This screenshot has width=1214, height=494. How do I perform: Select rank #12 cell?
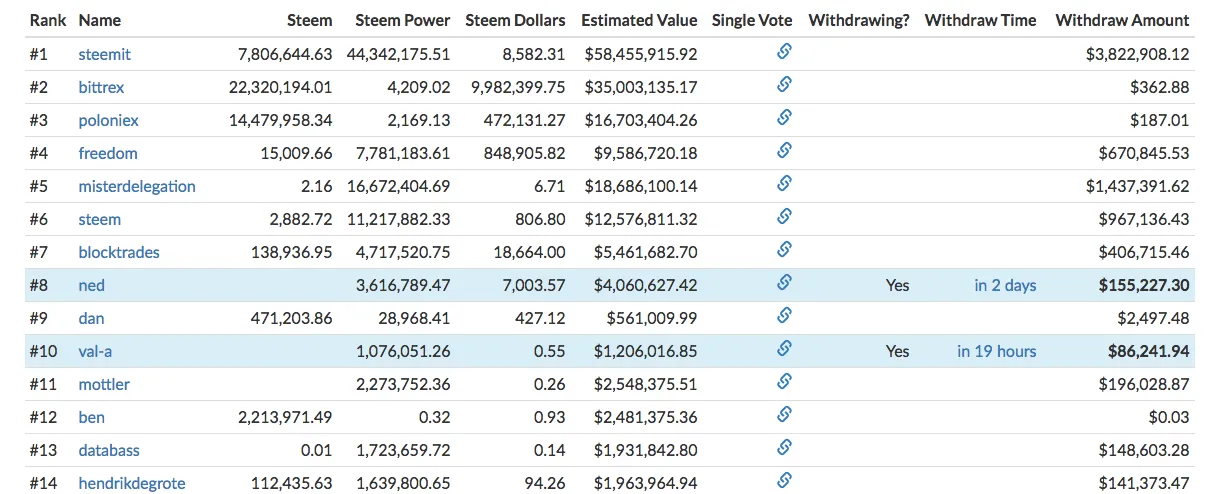42,417
